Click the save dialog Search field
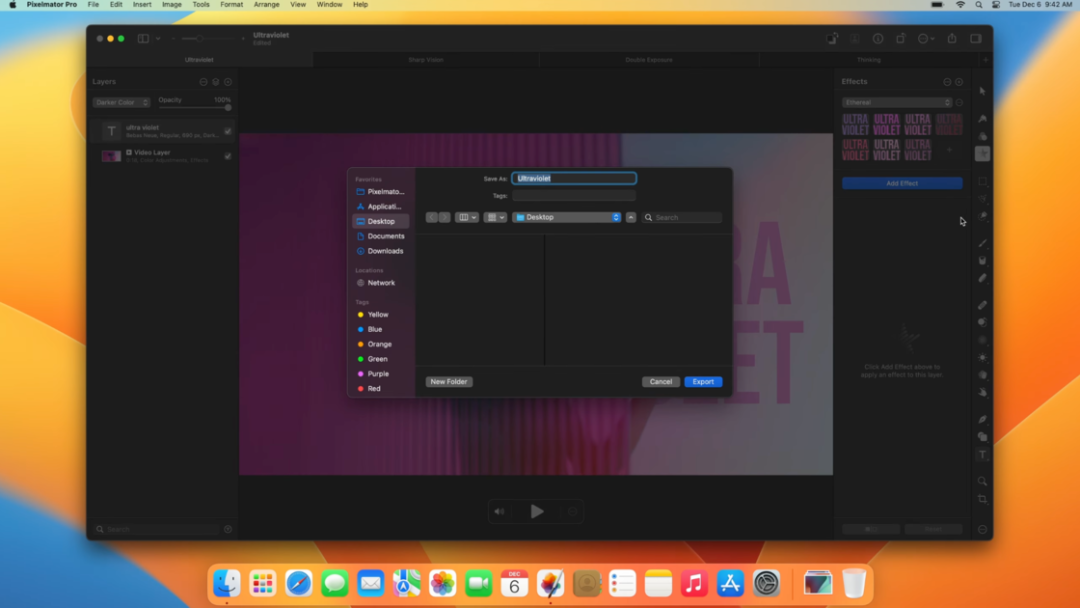The image size is (1080, 608). pyautogui.click(x=682, y=218)
